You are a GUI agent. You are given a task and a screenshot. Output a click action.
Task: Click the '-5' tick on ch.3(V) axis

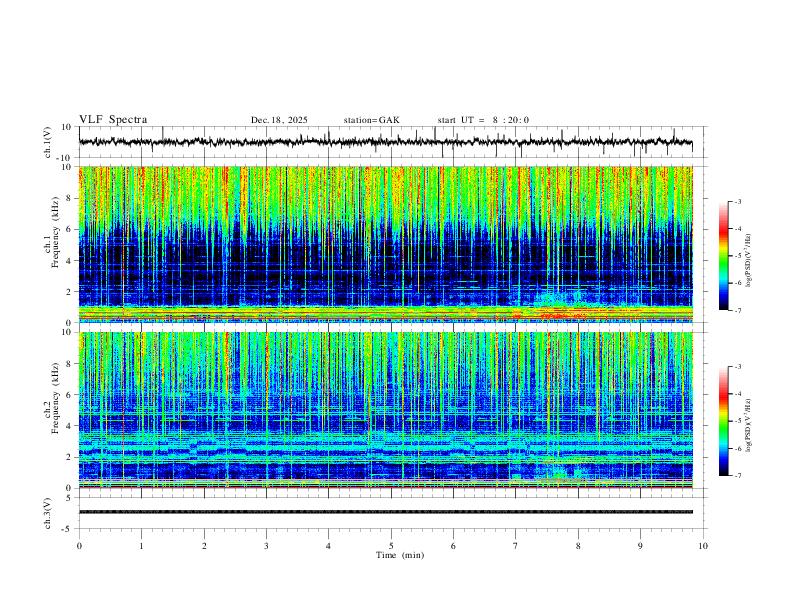click(x=67, y=529)
